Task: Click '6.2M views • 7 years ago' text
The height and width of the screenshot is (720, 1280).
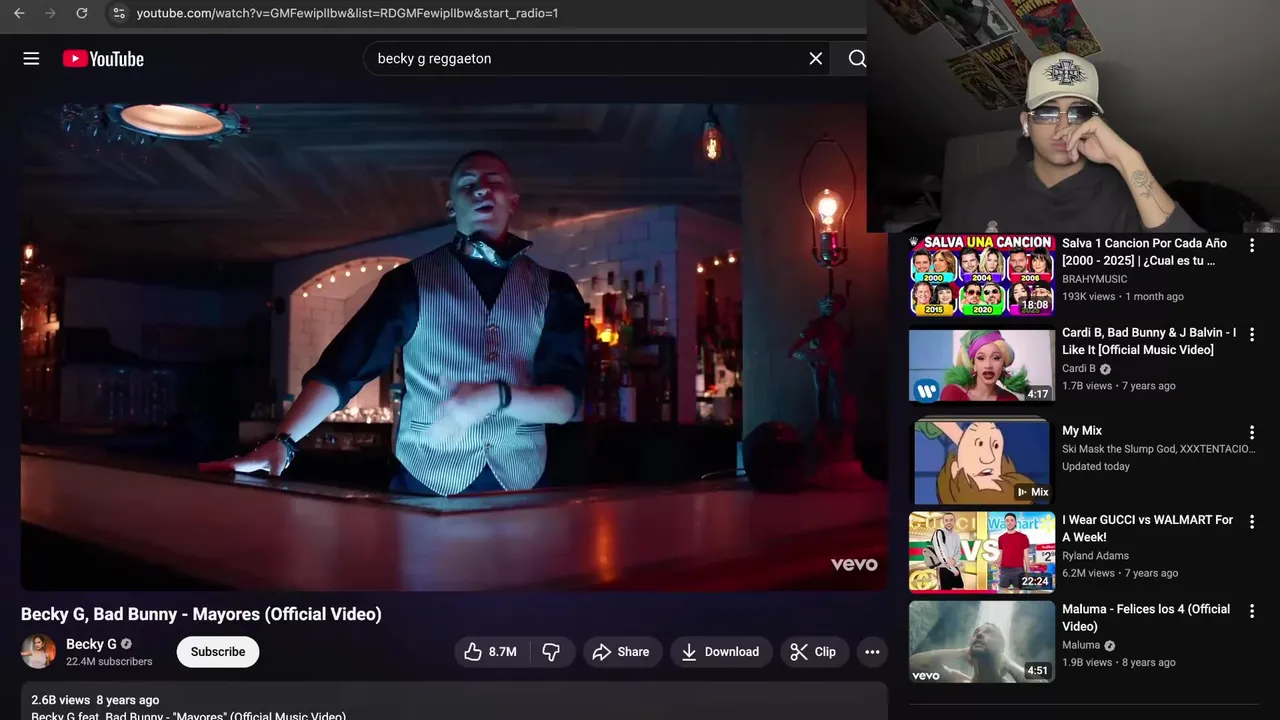Action: 1120,573
